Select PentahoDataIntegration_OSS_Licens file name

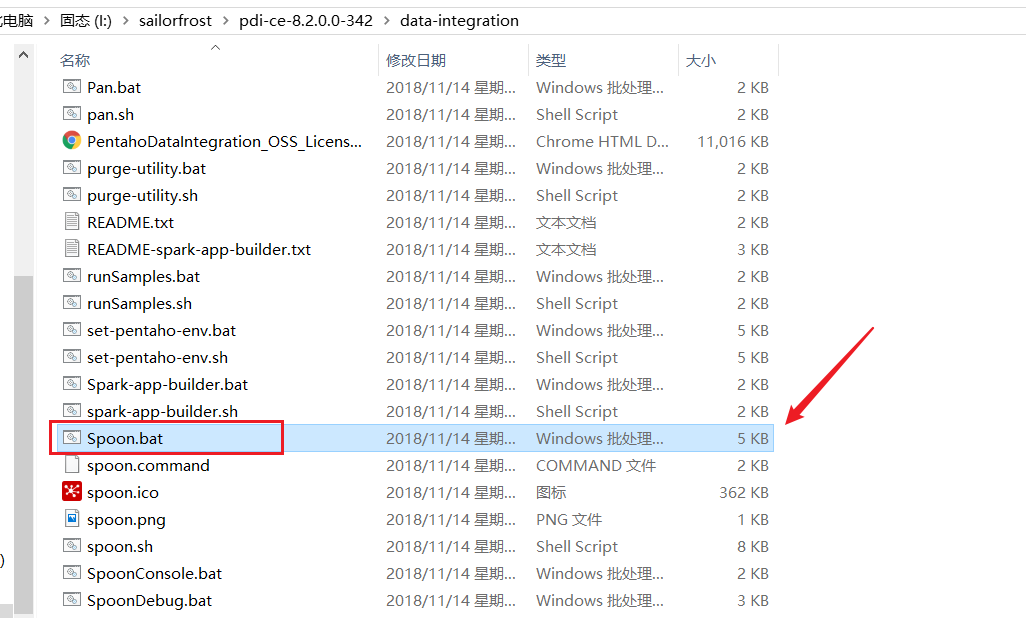224,141
